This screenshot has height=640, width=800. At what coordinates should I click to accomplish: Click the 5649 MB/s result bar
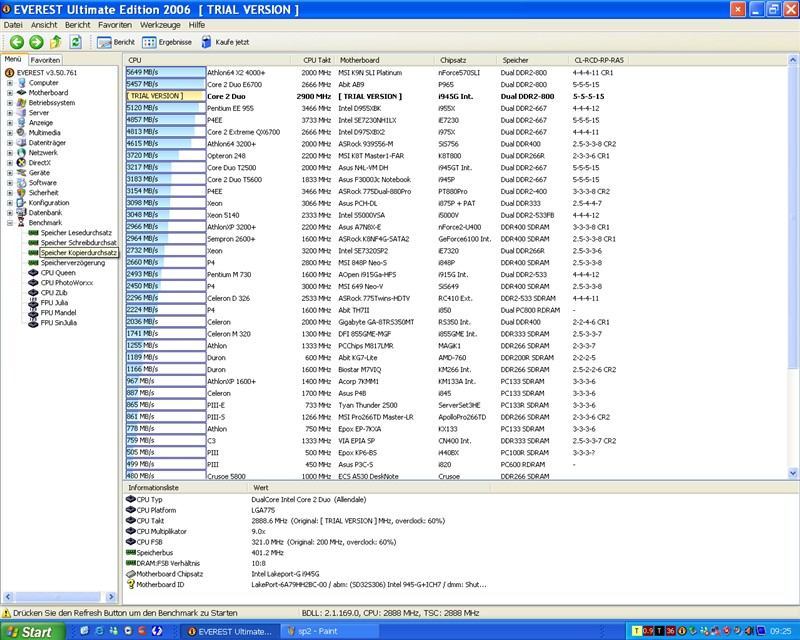click(x=166, y=72)
